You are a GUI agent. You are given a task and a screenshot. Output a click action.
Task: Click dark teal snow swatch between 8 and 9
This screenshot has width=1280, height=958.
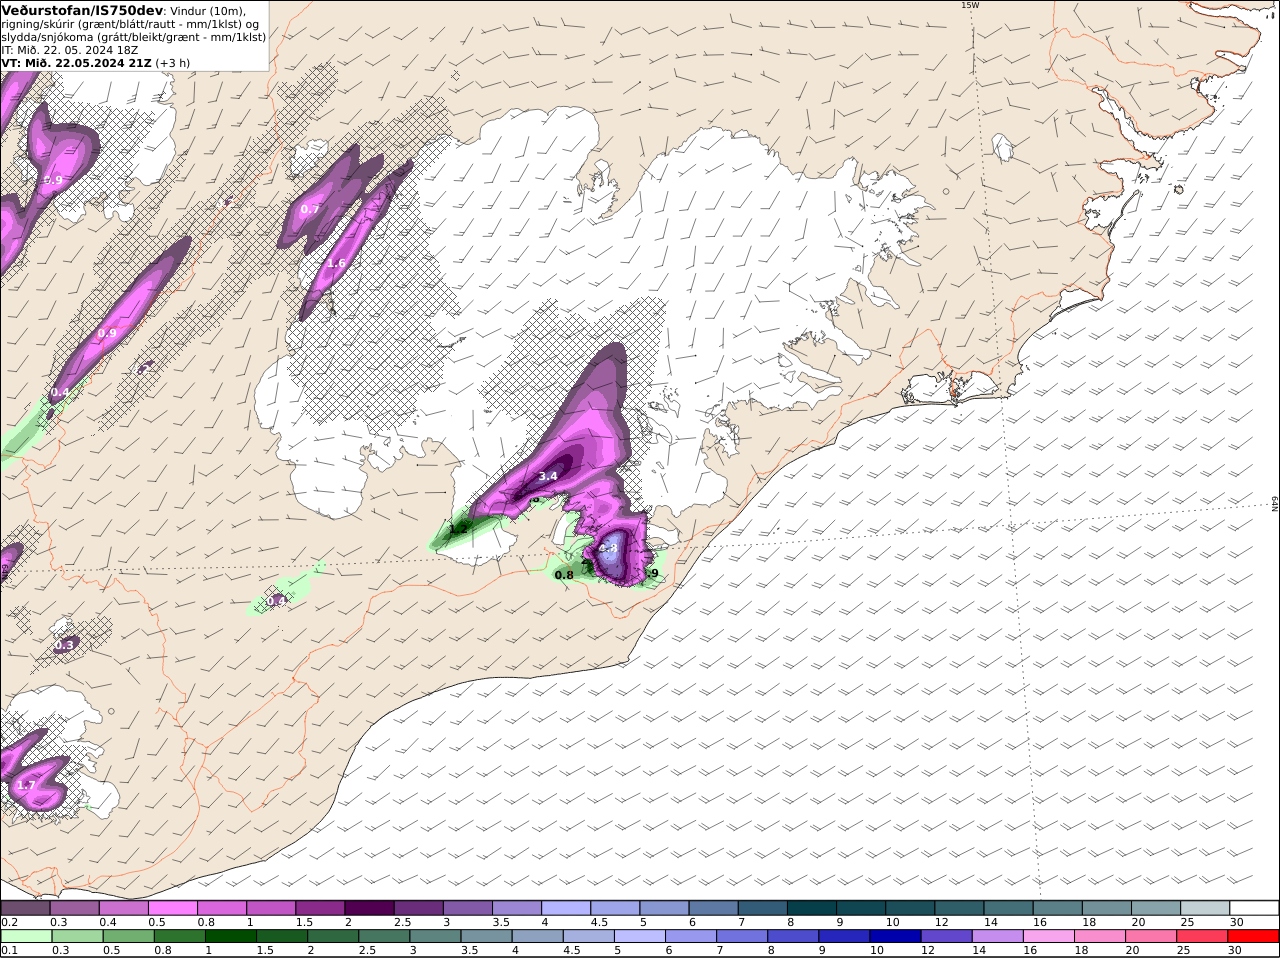pyautogui.click(x=813, y=908)
